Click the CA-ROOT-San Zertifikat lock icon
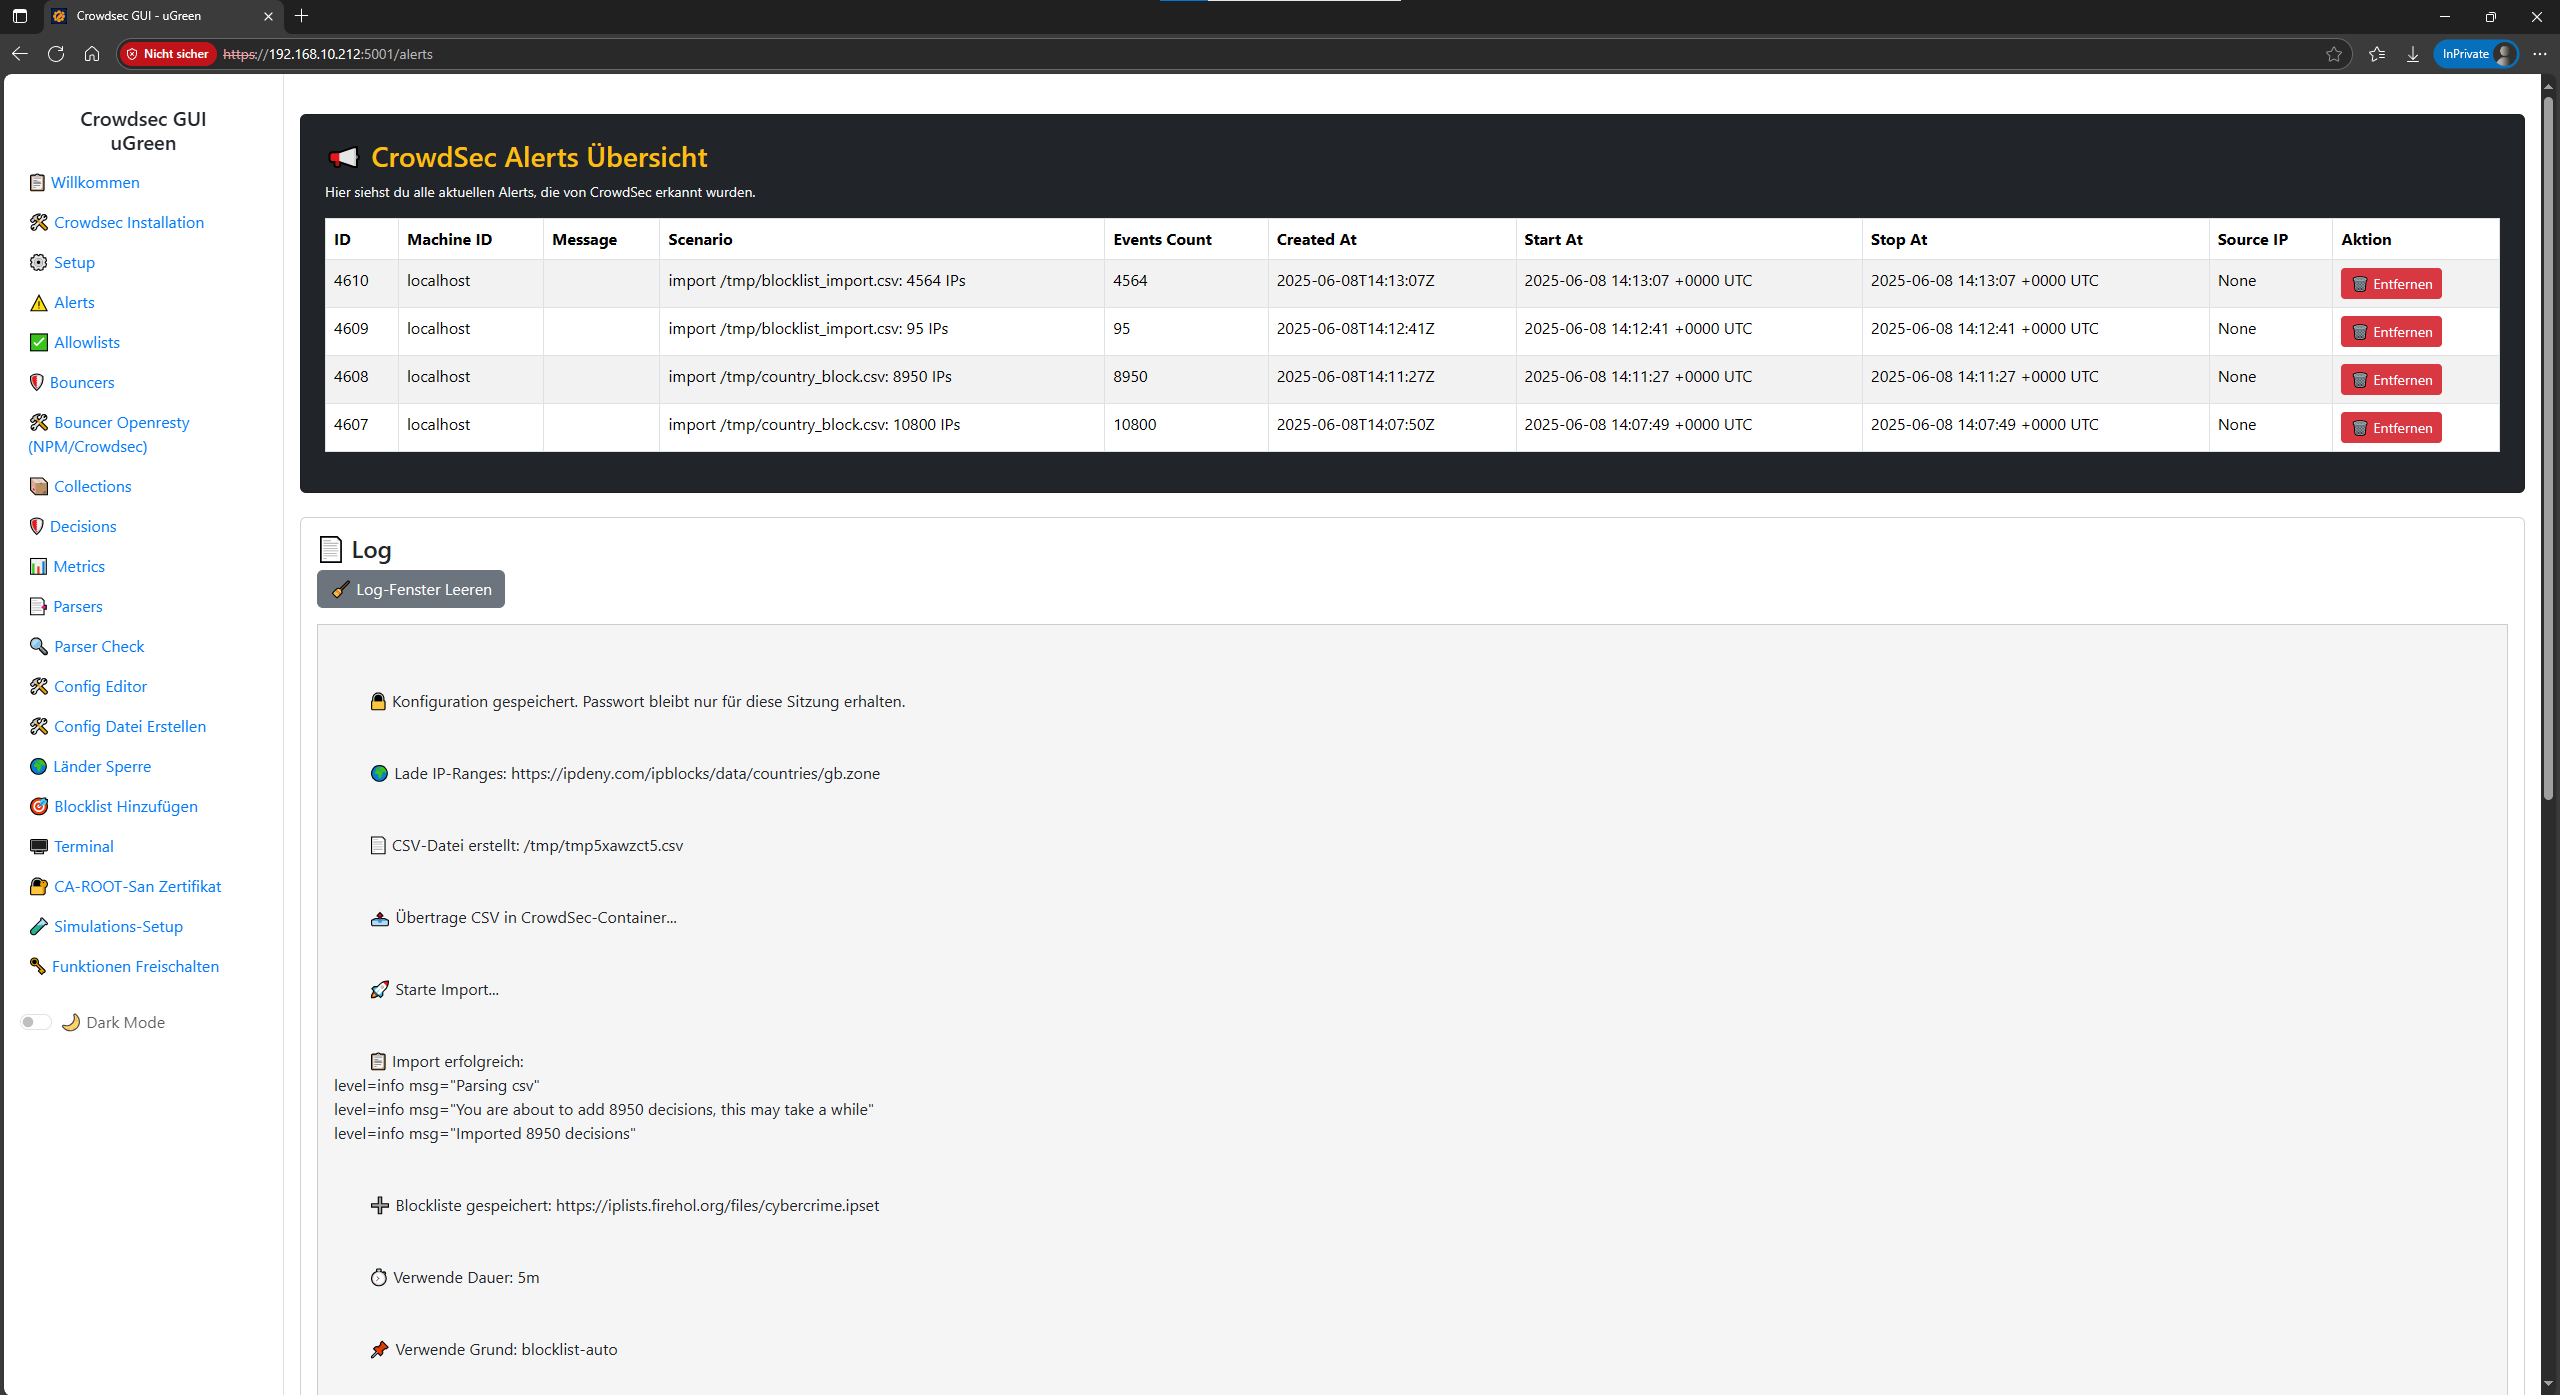2560x1395 pixels. point(38,886)
